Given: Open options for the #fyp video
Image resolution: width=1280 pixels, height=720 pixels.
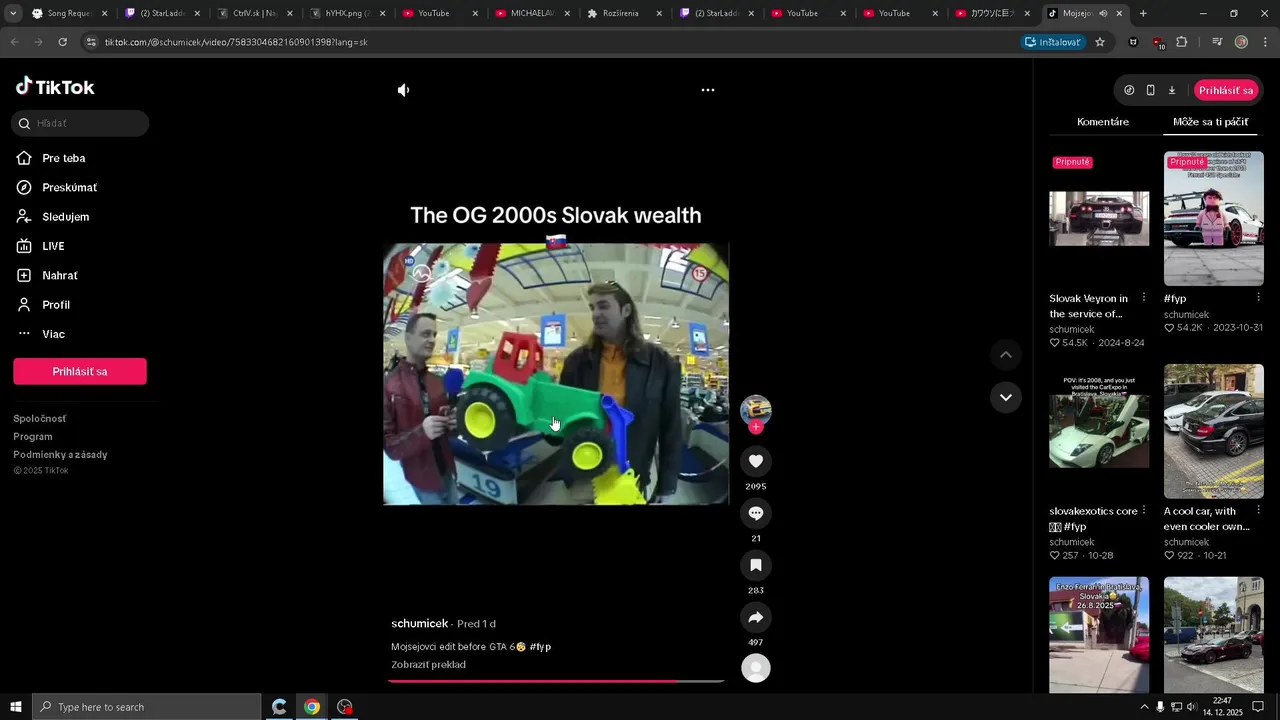Looking at the screenshot, I should tap(1258, 298).
